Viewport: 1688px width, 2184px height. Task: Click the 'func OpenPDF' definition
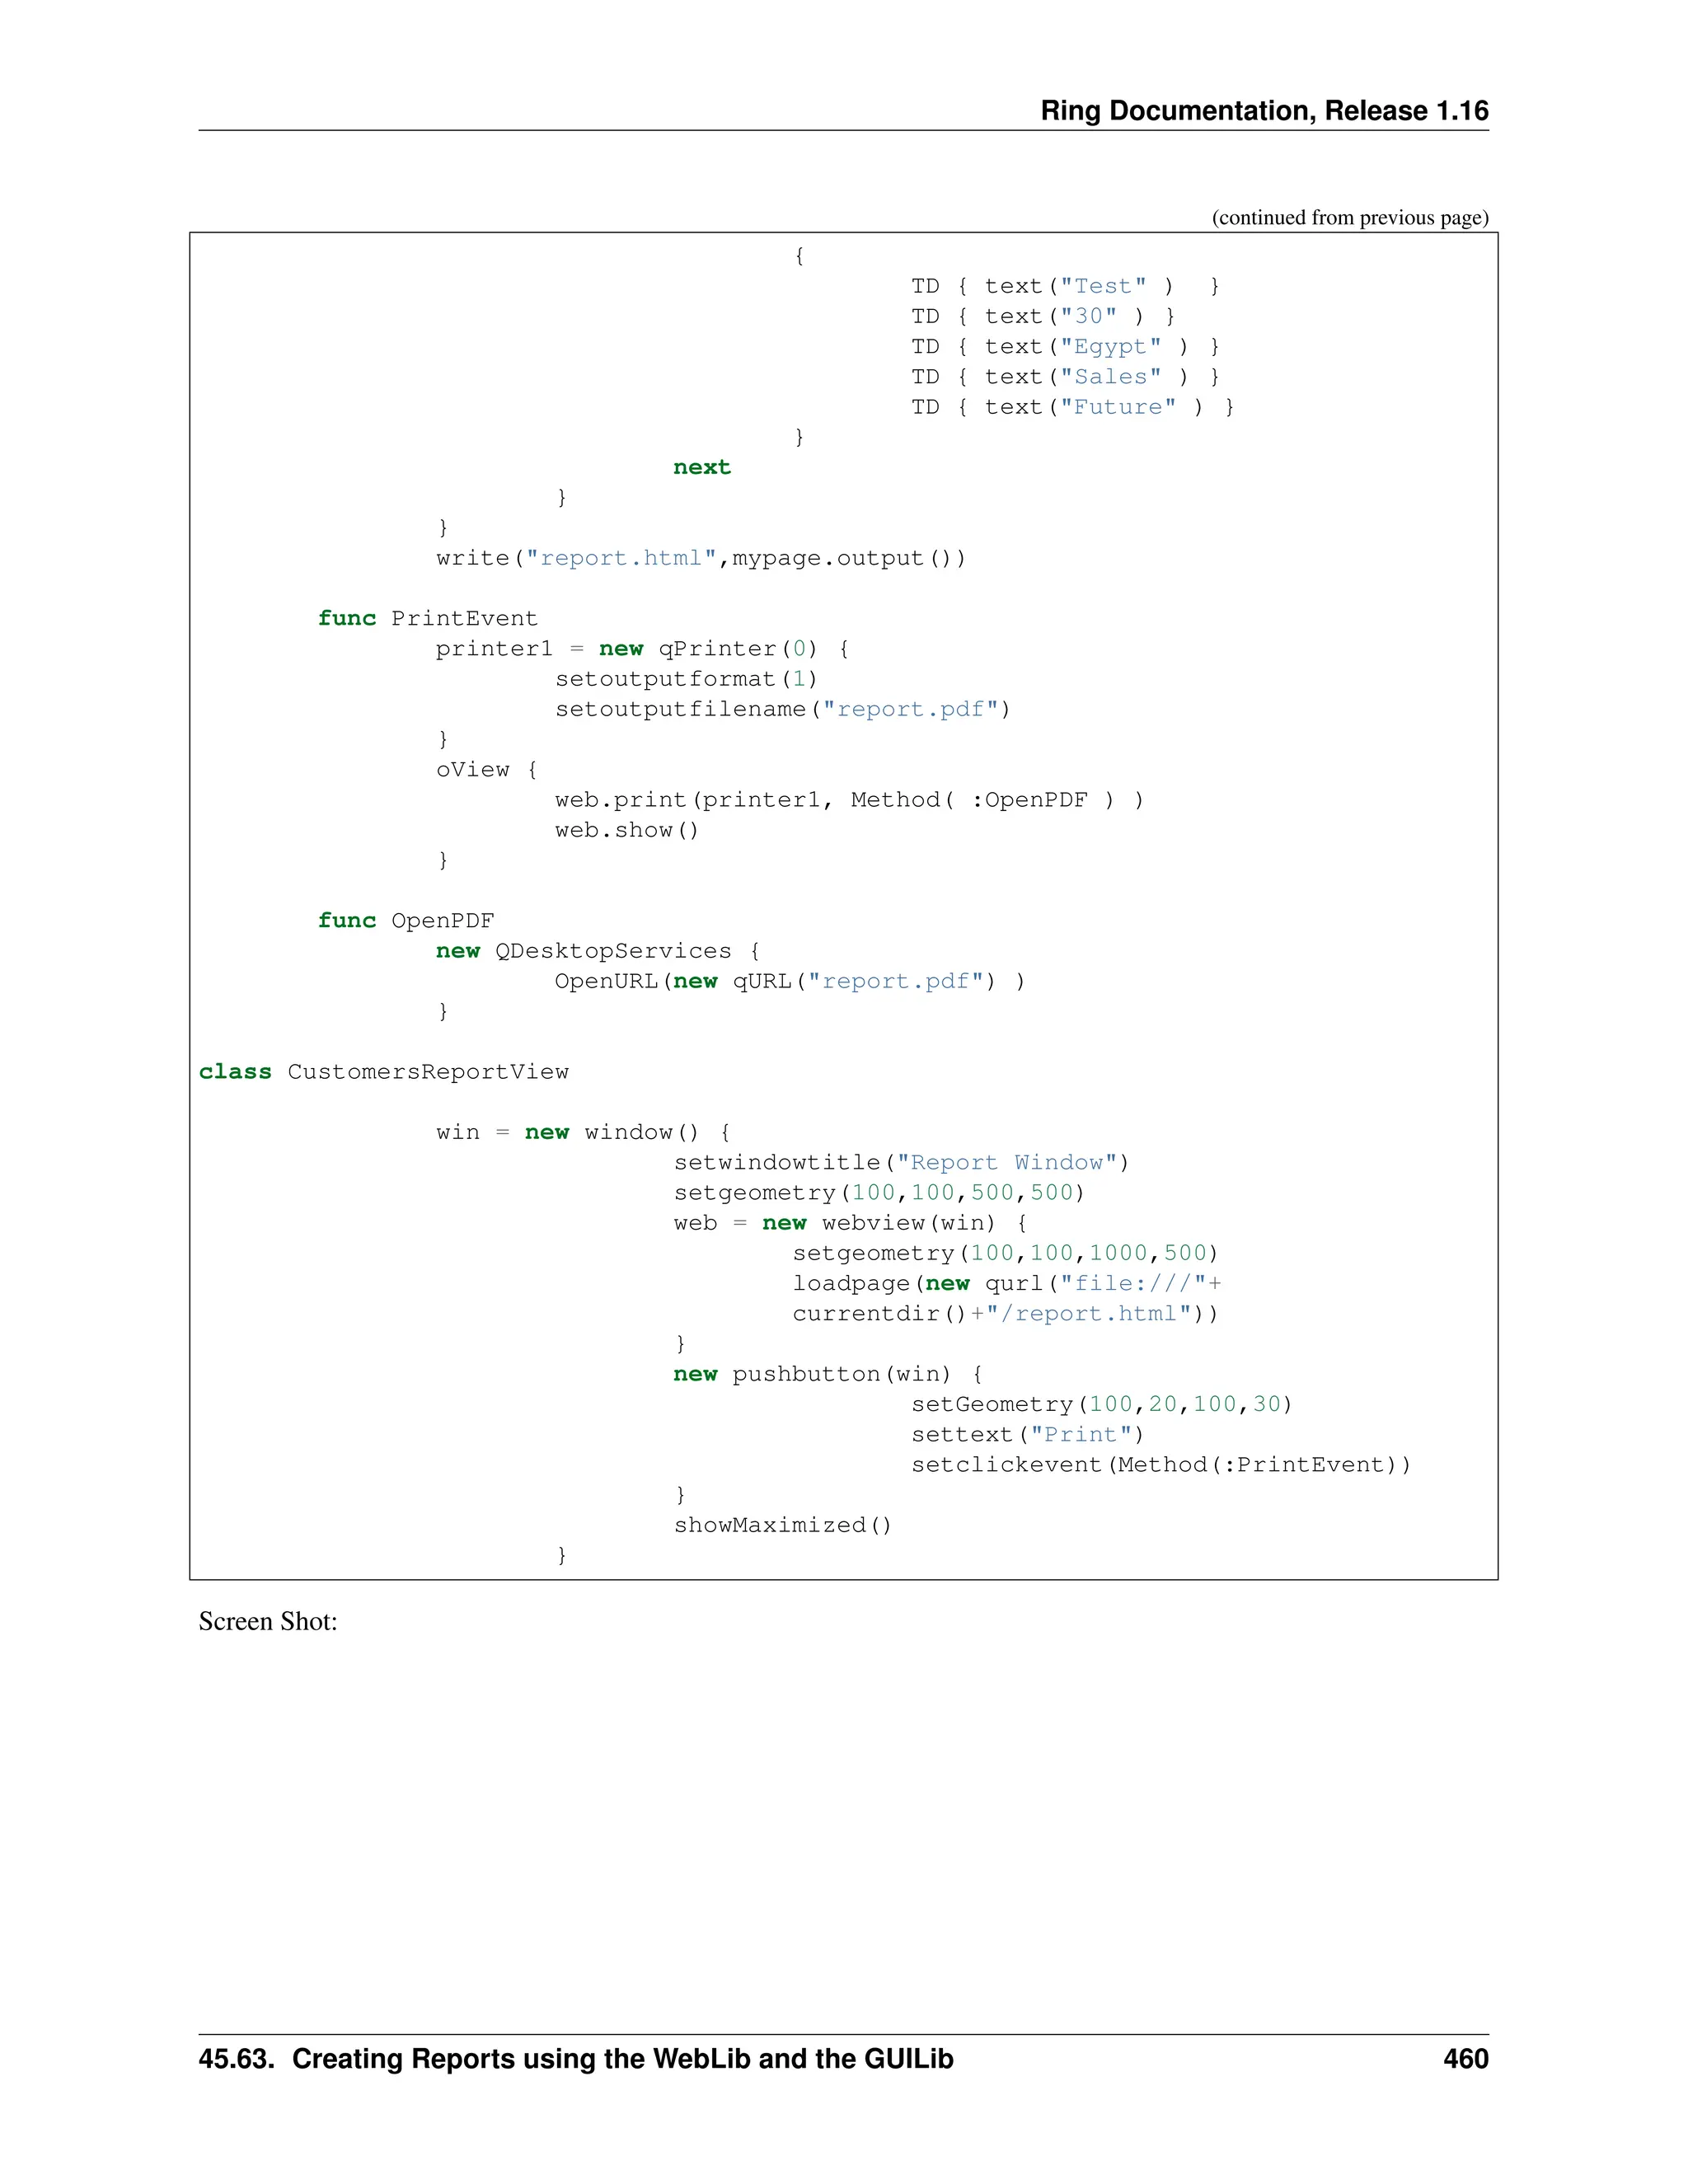(x=406, y=920)
